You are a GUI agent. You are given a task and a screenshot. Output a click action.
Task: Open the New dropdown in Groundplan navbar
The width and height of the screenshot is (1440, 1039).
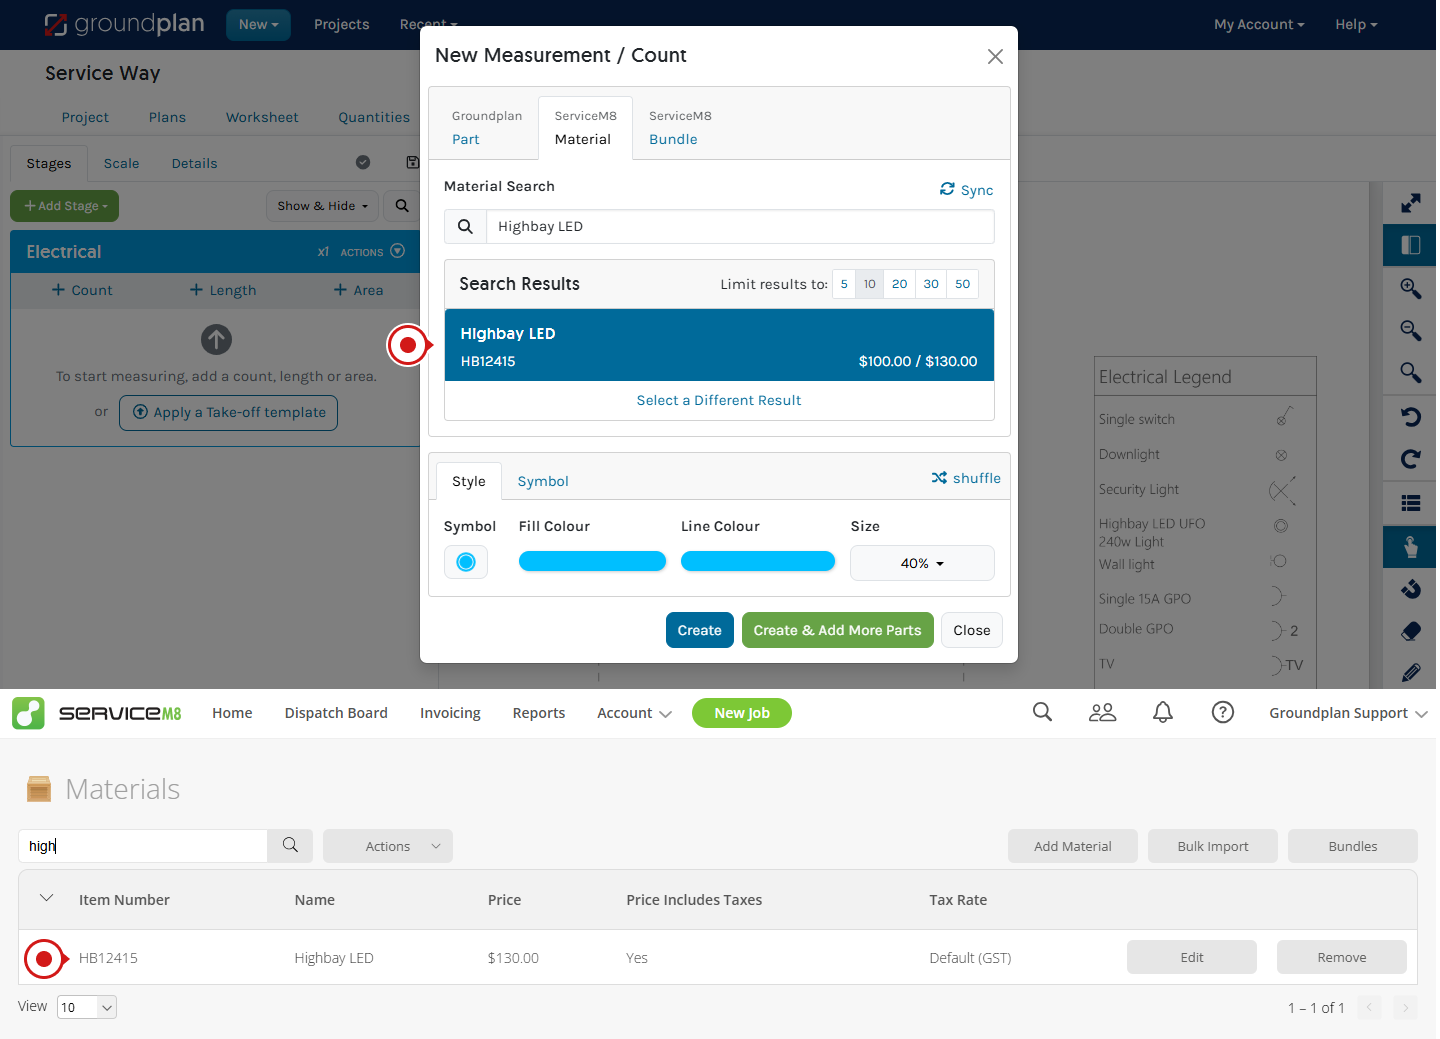(258, 25)
